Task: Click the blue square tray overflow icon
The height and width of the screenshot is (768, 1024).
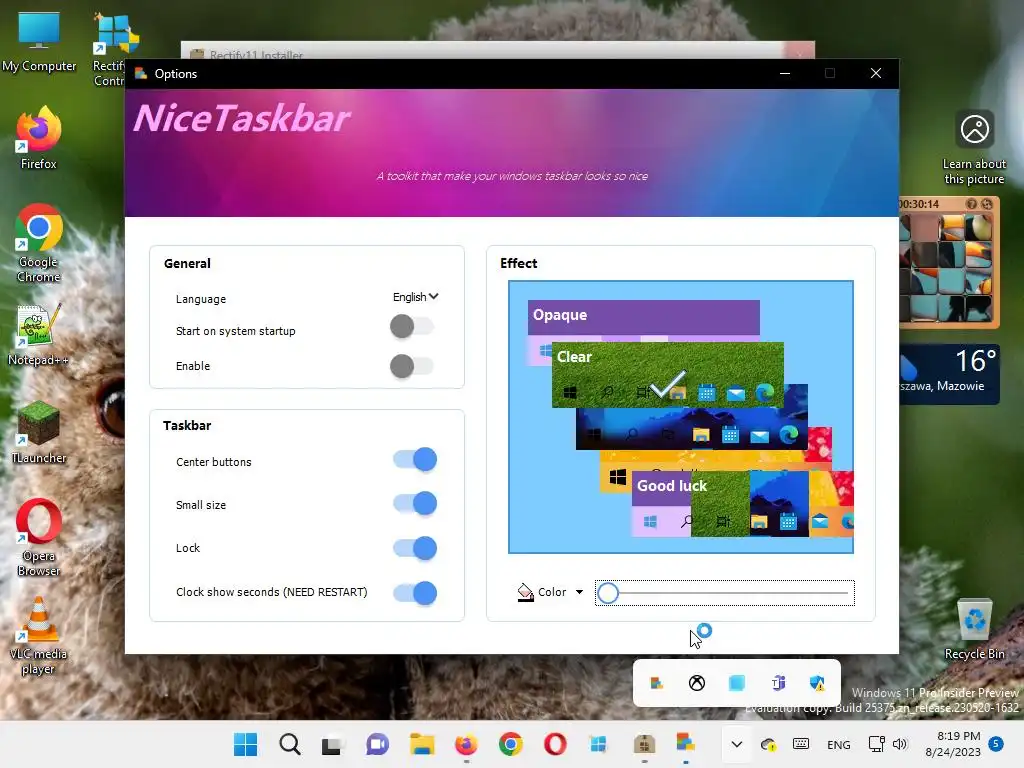Action: click(737, 683)
